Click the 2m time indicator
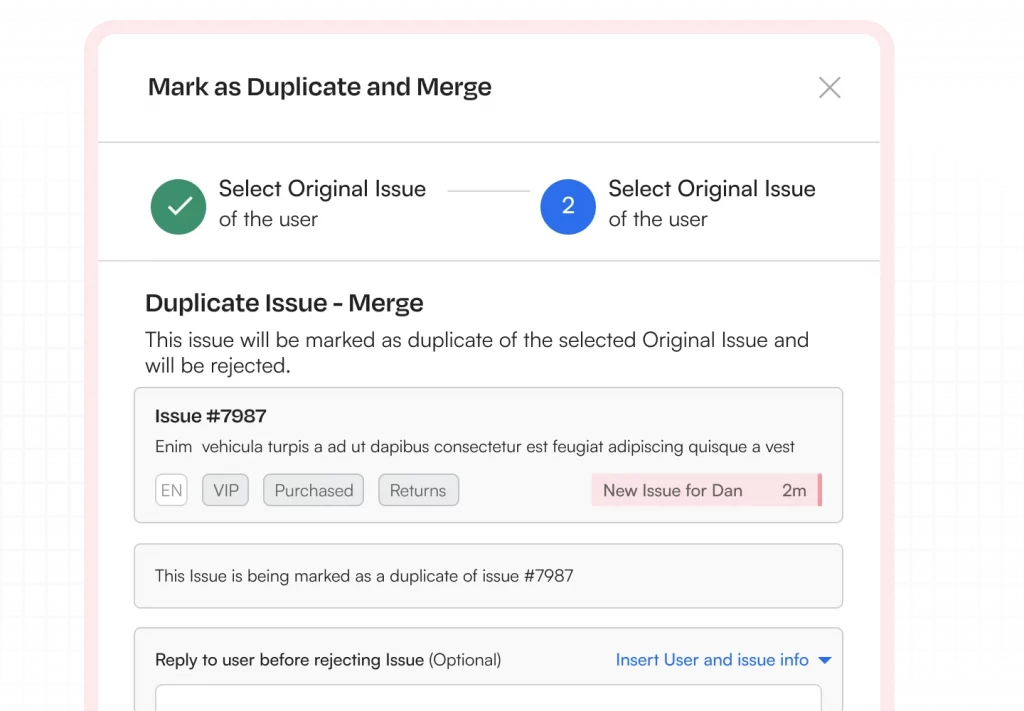The image size is (1024, 711). (794, 490)
